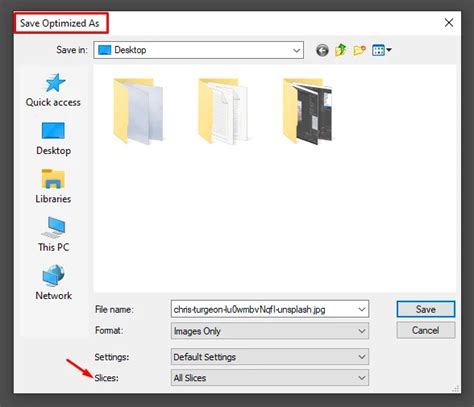Click the Desktop icon in Save in box
474x407 pixels.
[x=105, y=50]
